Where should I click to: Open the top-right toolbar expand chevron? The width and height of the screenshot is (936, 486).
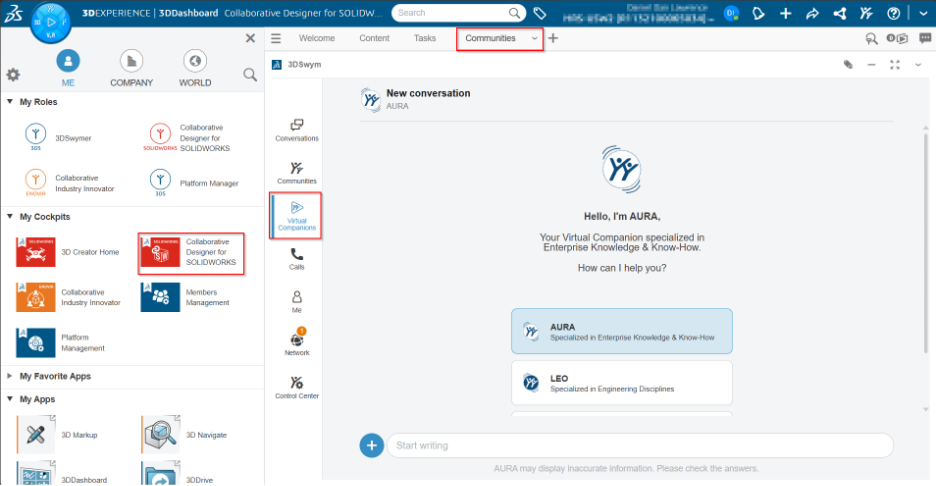(923, 13)
